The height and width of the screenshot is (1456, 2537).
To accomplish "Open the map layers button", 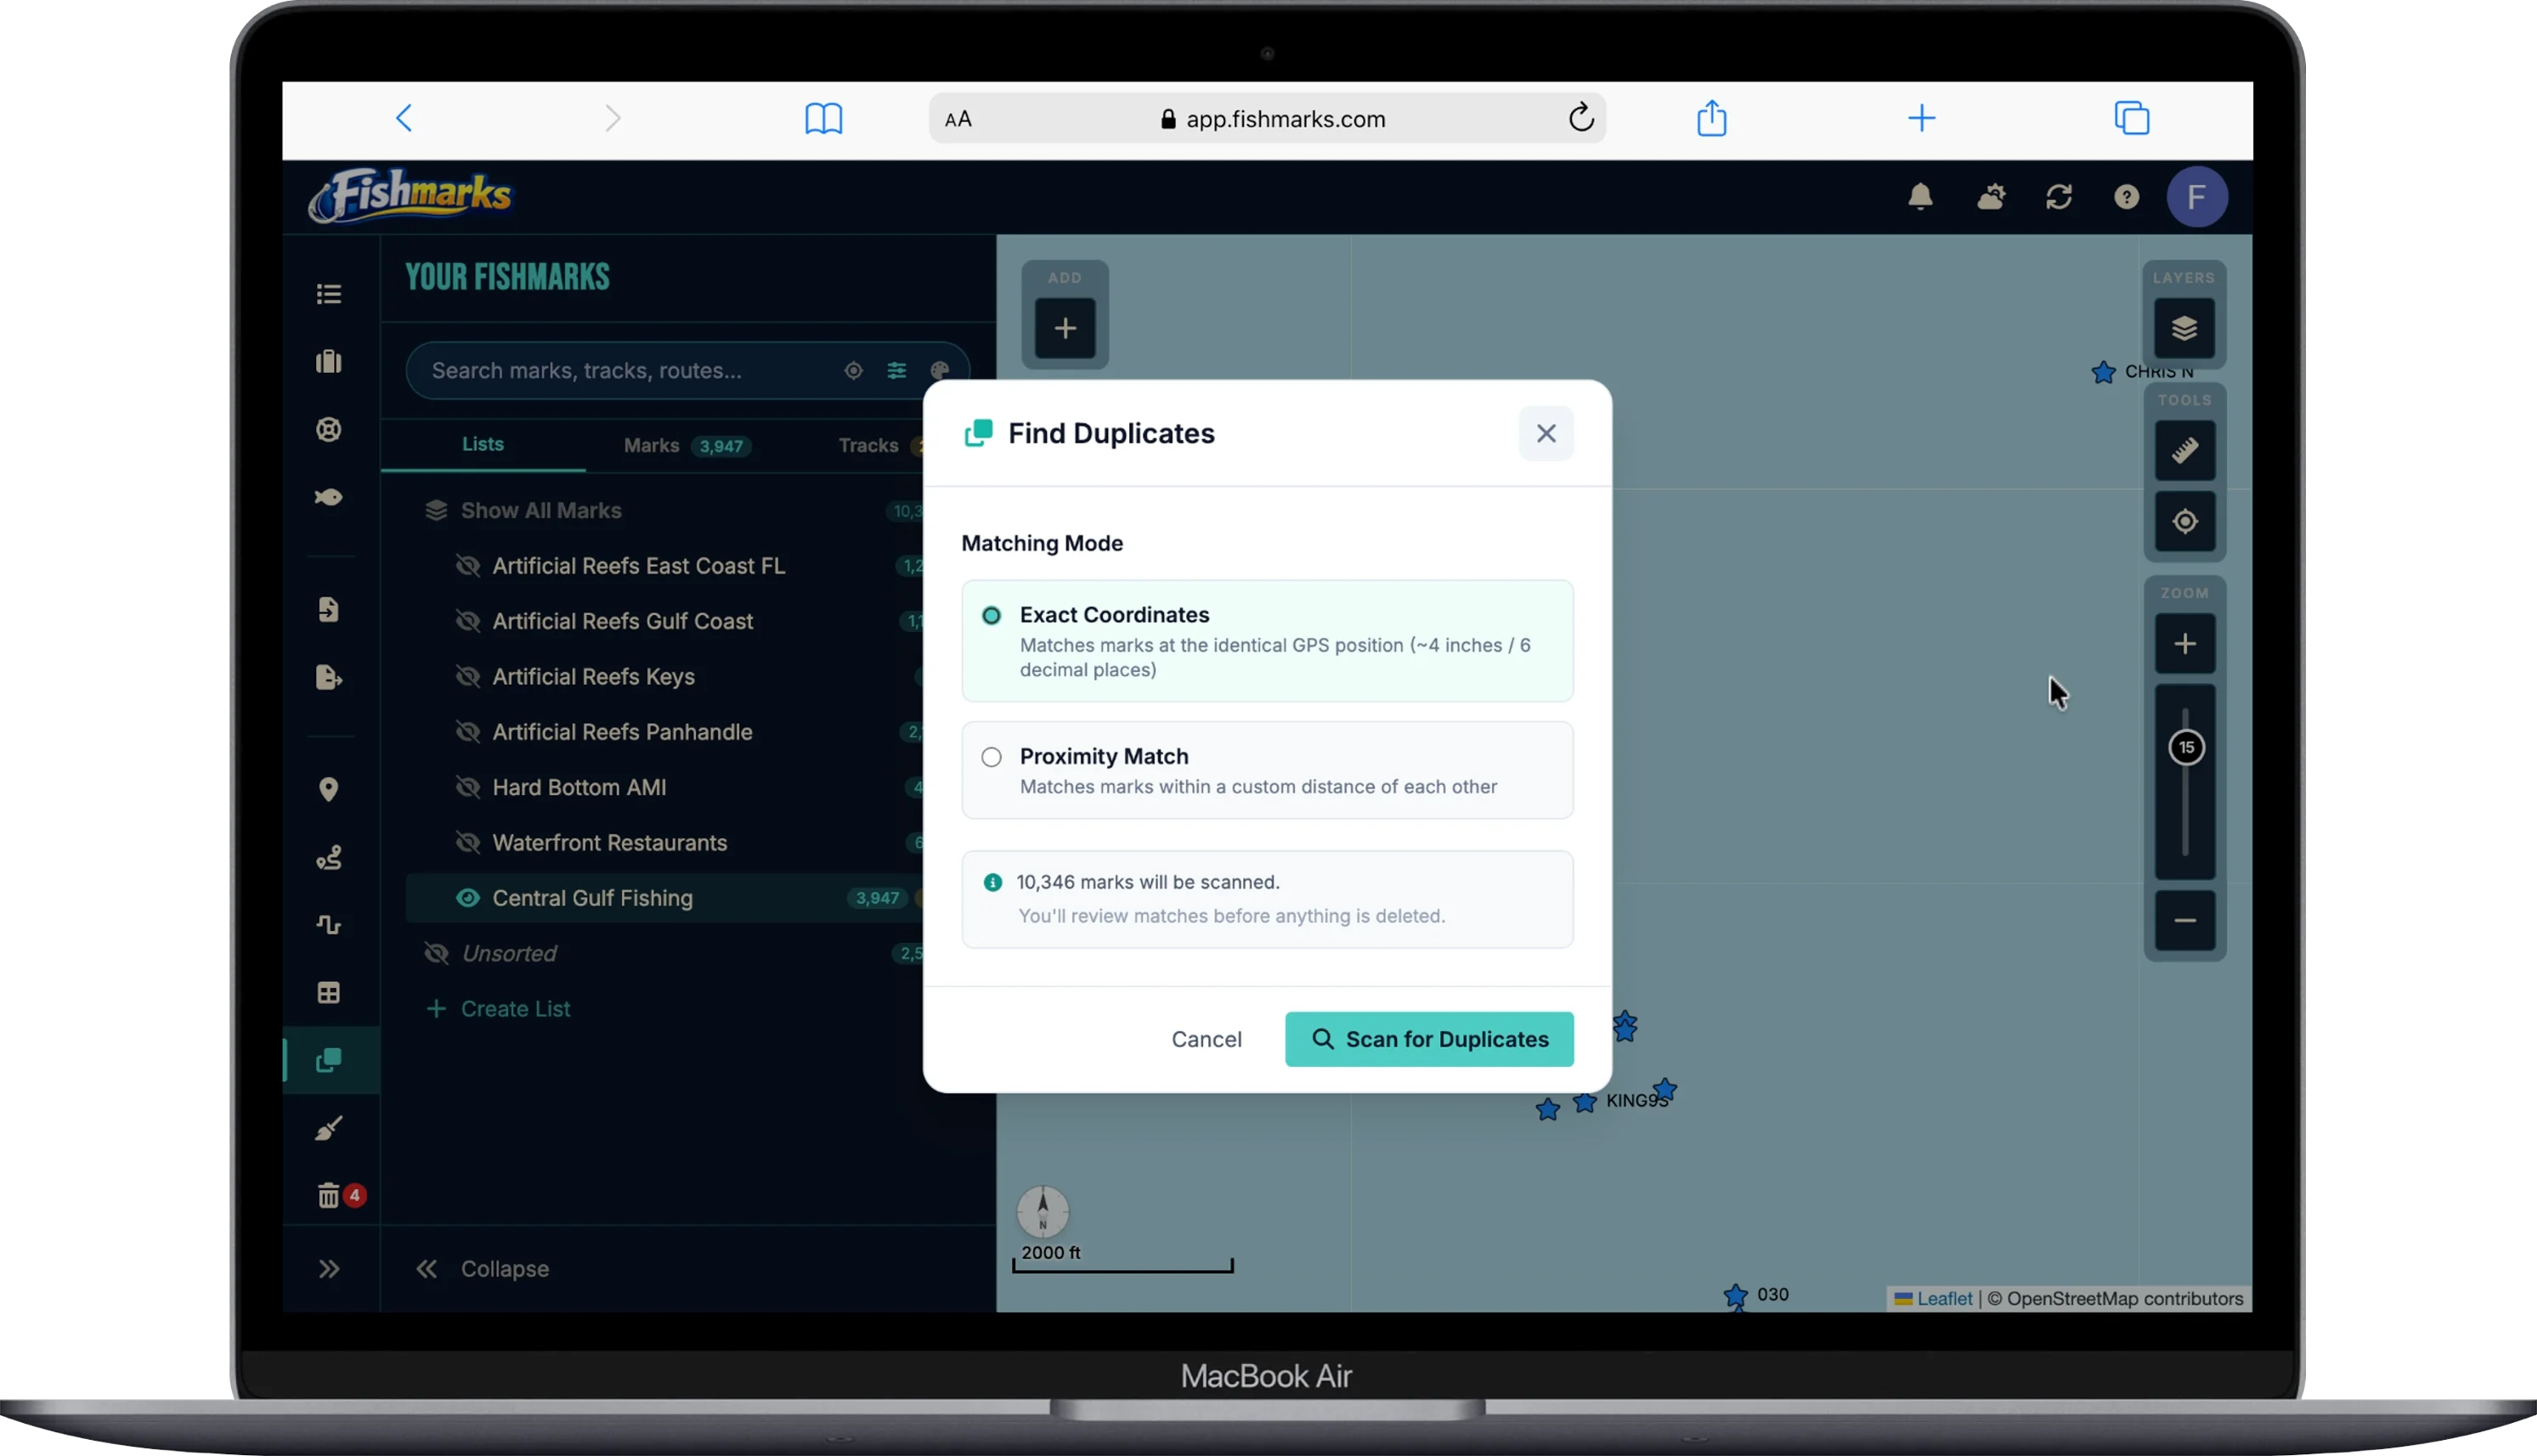I will click(2184, 328).
